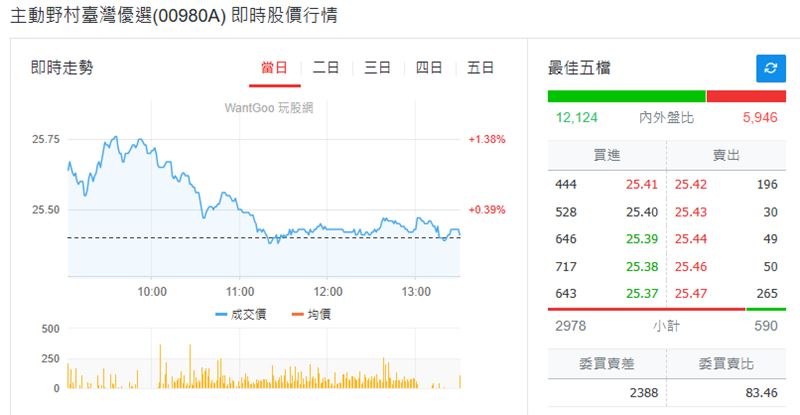Show the 四日 trend tab

429,68
